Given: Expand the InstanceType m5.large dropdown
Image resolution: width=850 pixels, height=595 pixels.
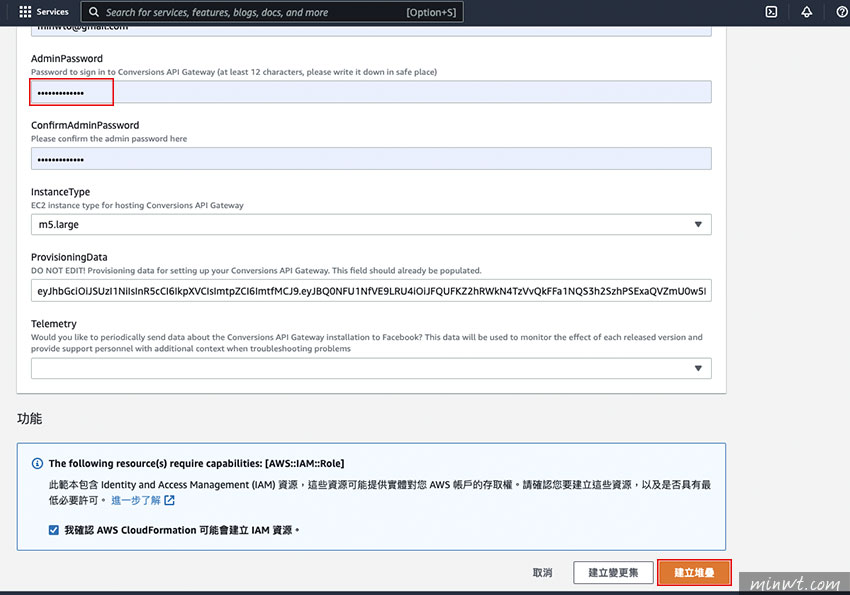Looking at the screenshot, I should pyautogui.click(x=371, y=224).
